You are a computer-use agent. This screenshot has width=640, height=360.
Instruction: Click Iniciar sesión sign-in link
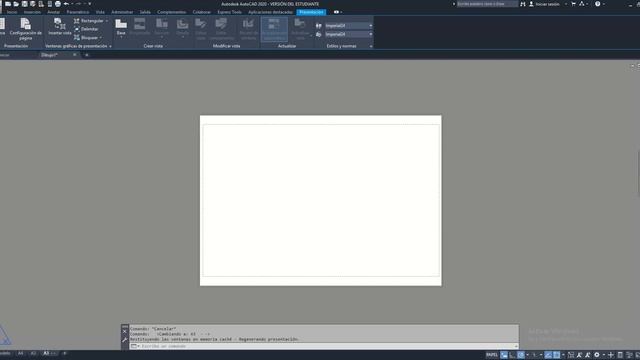pyautogui.click(x=547, y=4)
